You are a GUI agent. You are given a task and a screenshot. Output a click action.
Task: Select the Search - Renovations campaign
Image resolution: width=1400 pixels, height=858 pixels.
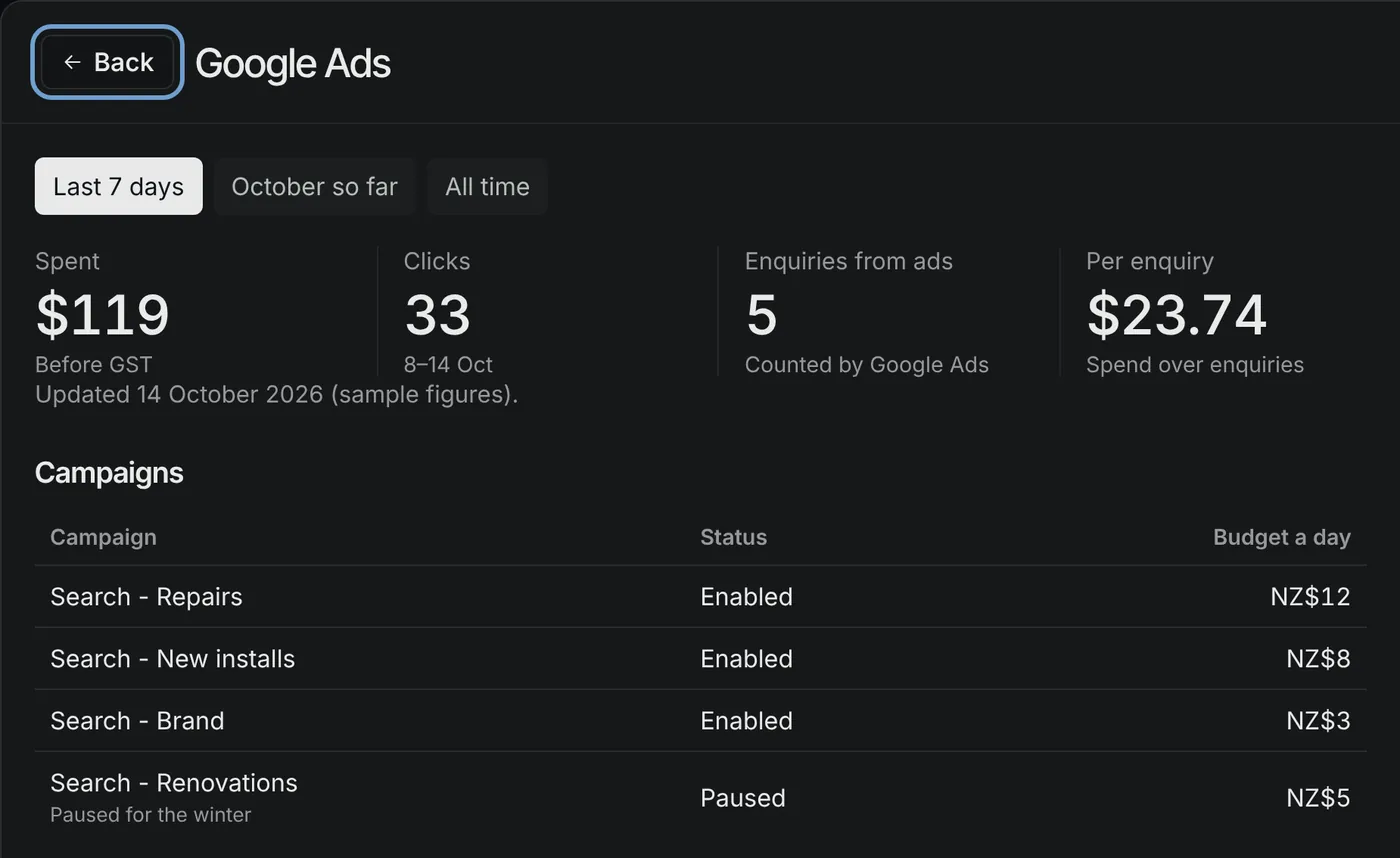pos(700,798)
